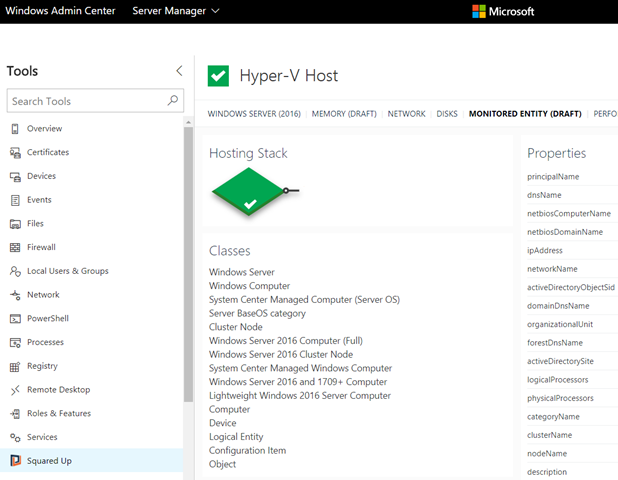Select 'System Center Managed Computer (Server OS)' class
Viewport: 618px width, 480px height.
(x=304, y=300)
